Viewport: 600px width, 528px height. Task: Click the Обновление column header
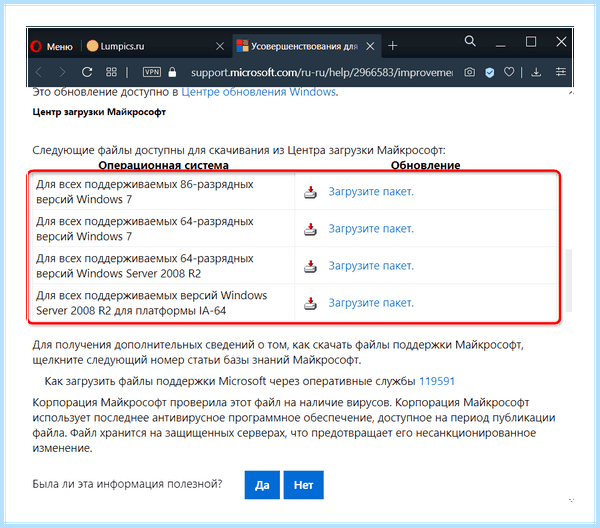click(x=426, y=165)
